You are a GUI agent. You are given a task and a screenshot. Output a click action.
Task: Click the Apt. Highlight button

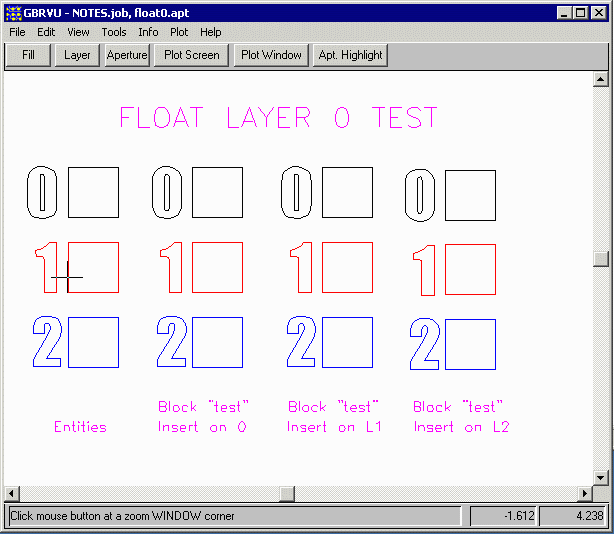[x=350, y=55]
